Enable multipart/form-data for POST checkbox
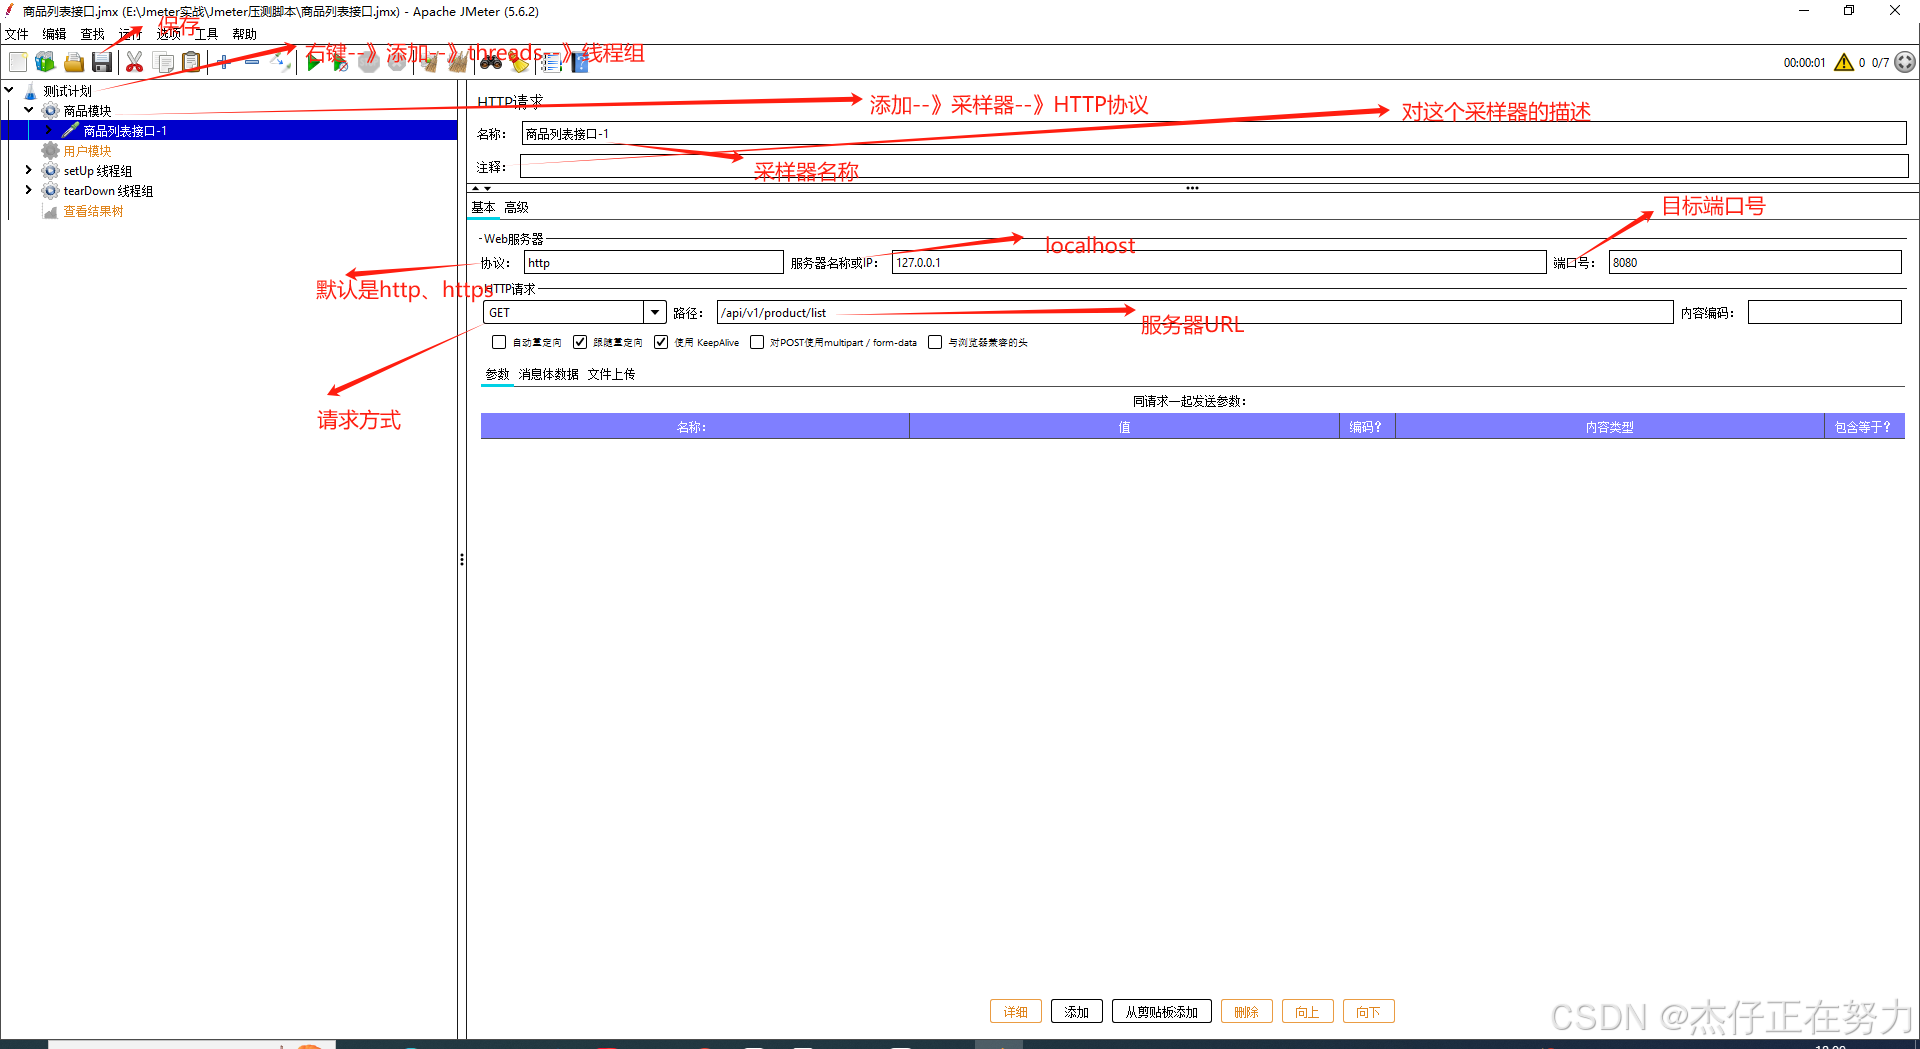 pyautogui.click(x=757, y=342)
